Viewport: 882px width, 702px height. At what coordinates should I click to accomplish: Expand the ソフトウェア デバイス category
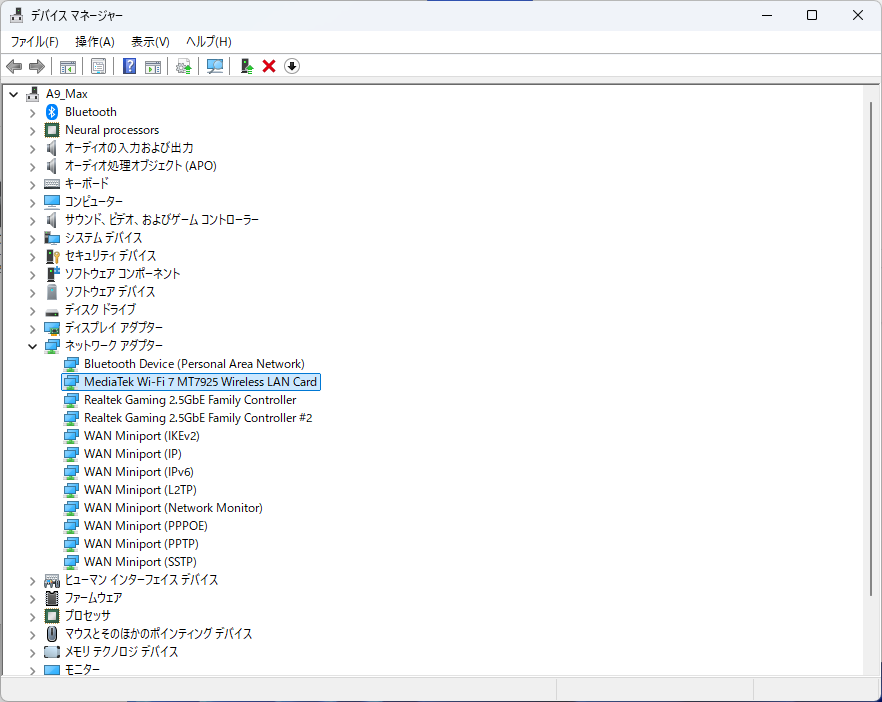click(32, 292)
